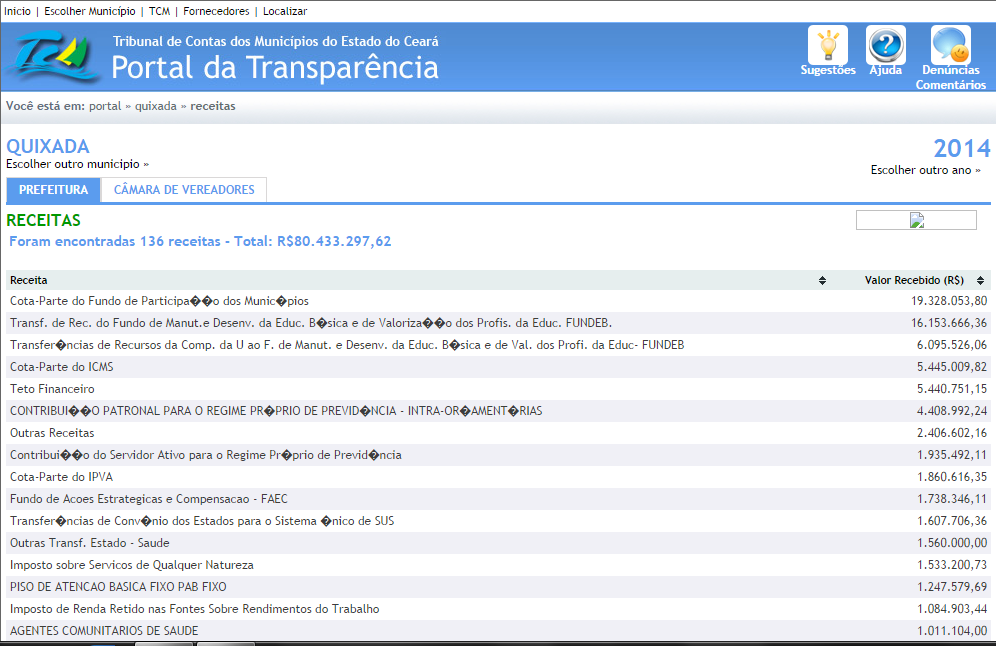Click the Denúncias Comentários chat icon
Image resolution: width=996 pixels, height=646 pixels.
click(950, 46)
